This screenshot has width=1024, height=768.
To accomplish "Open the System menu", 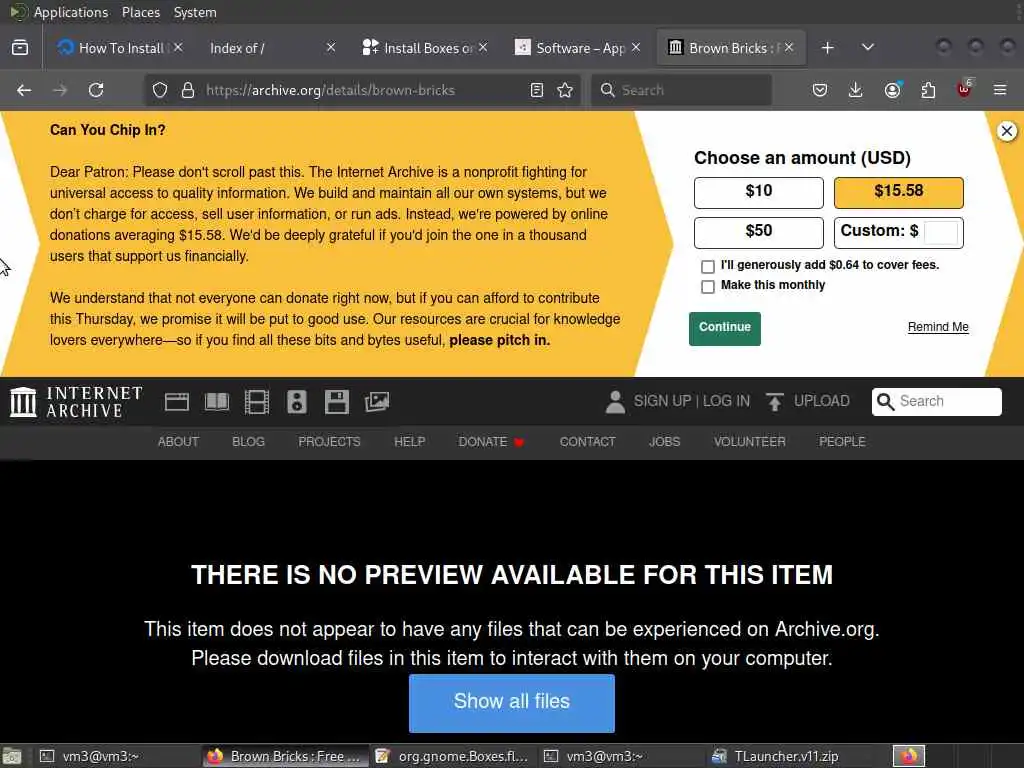I will (195, 12).
